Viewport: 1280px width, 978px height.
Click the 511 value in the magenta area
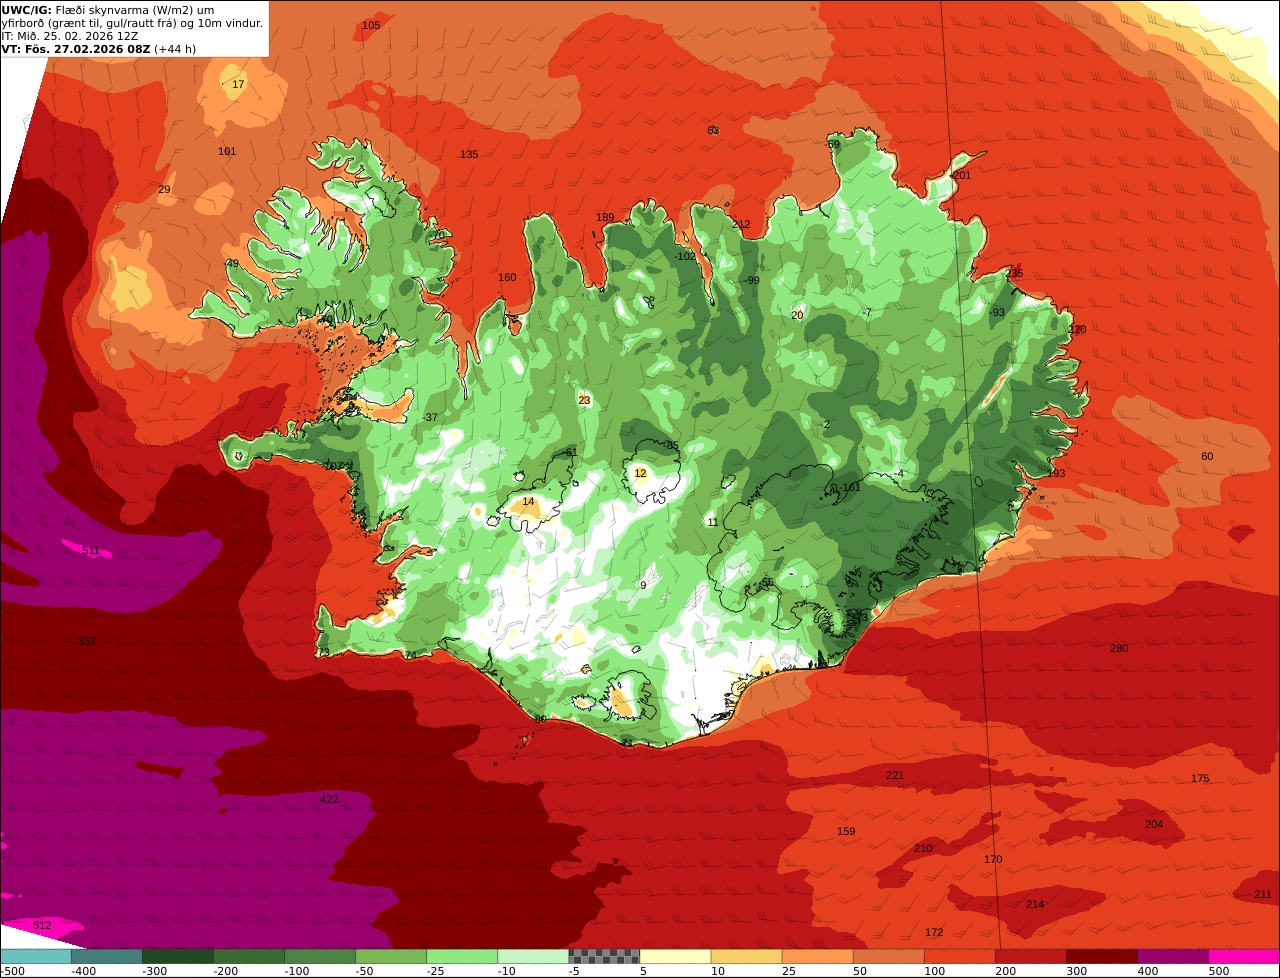pos(91,551)
